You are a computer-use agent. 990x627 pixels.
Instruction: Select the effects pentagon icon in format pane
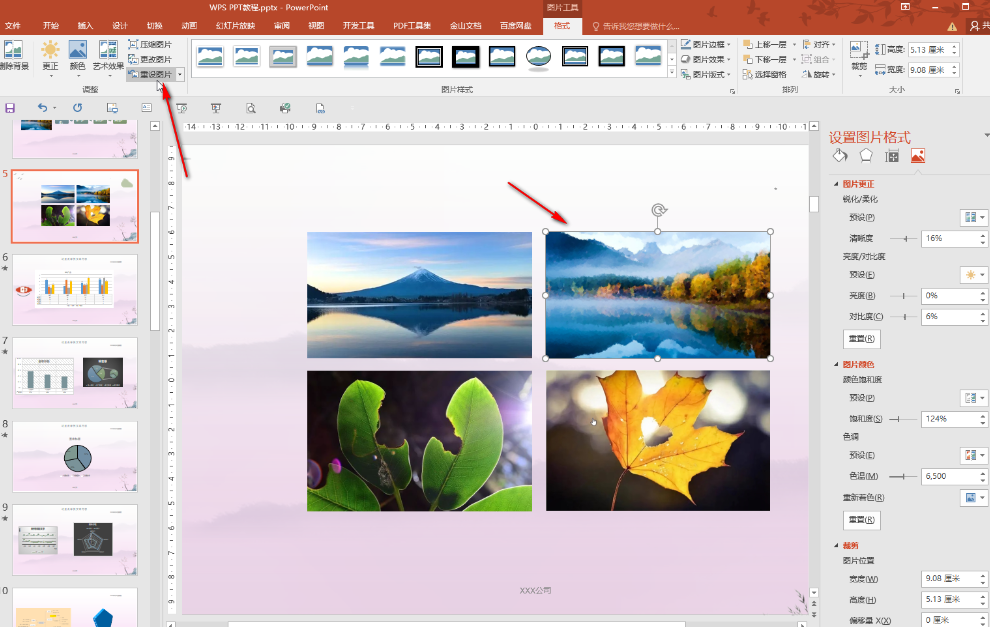point(866,155)
